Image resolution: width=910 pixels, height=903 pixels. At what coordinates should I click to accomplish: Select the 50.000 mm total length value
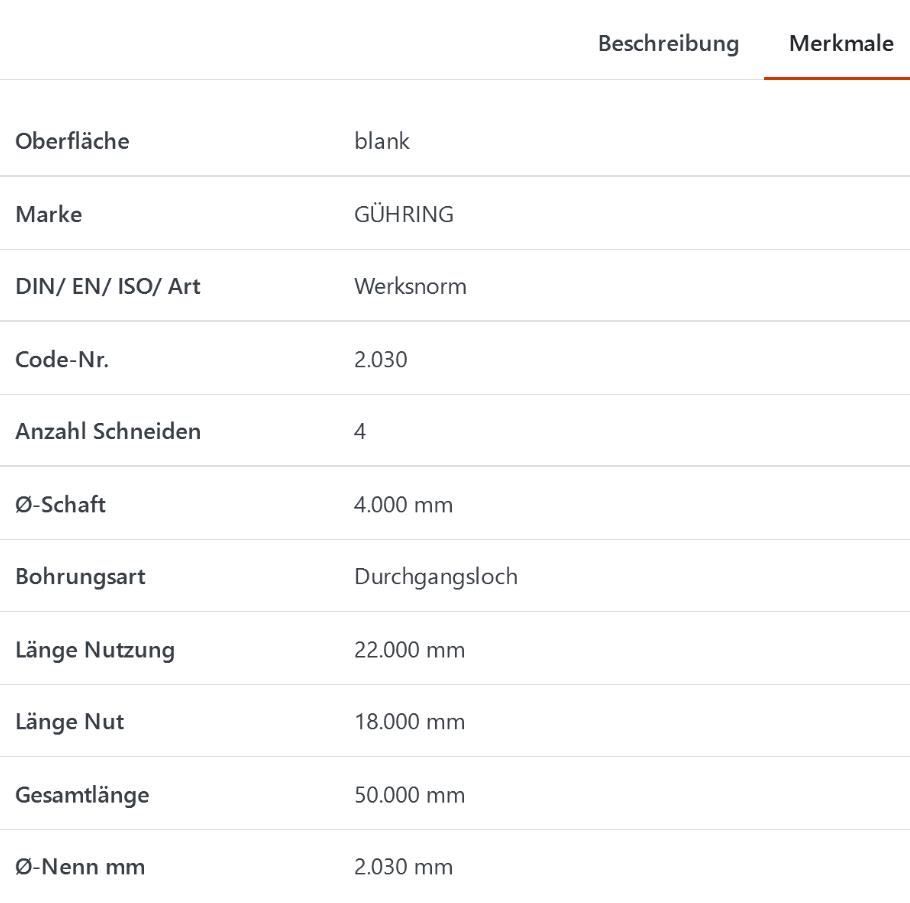(409, 795)
